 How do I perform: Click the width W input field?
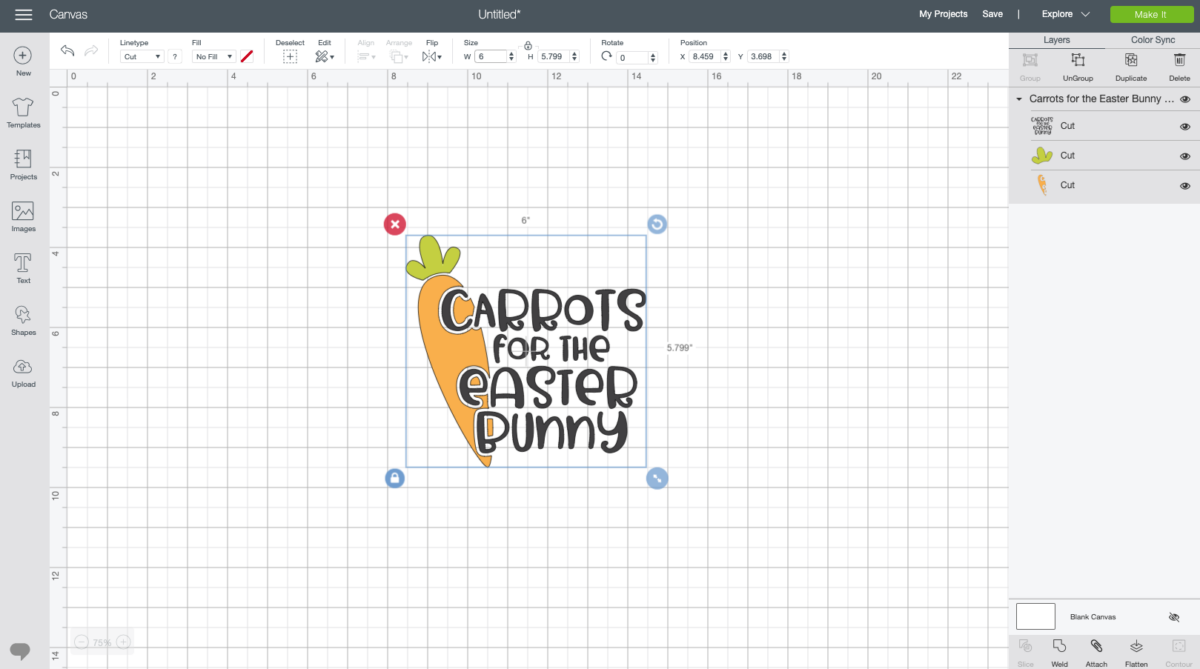491,57
